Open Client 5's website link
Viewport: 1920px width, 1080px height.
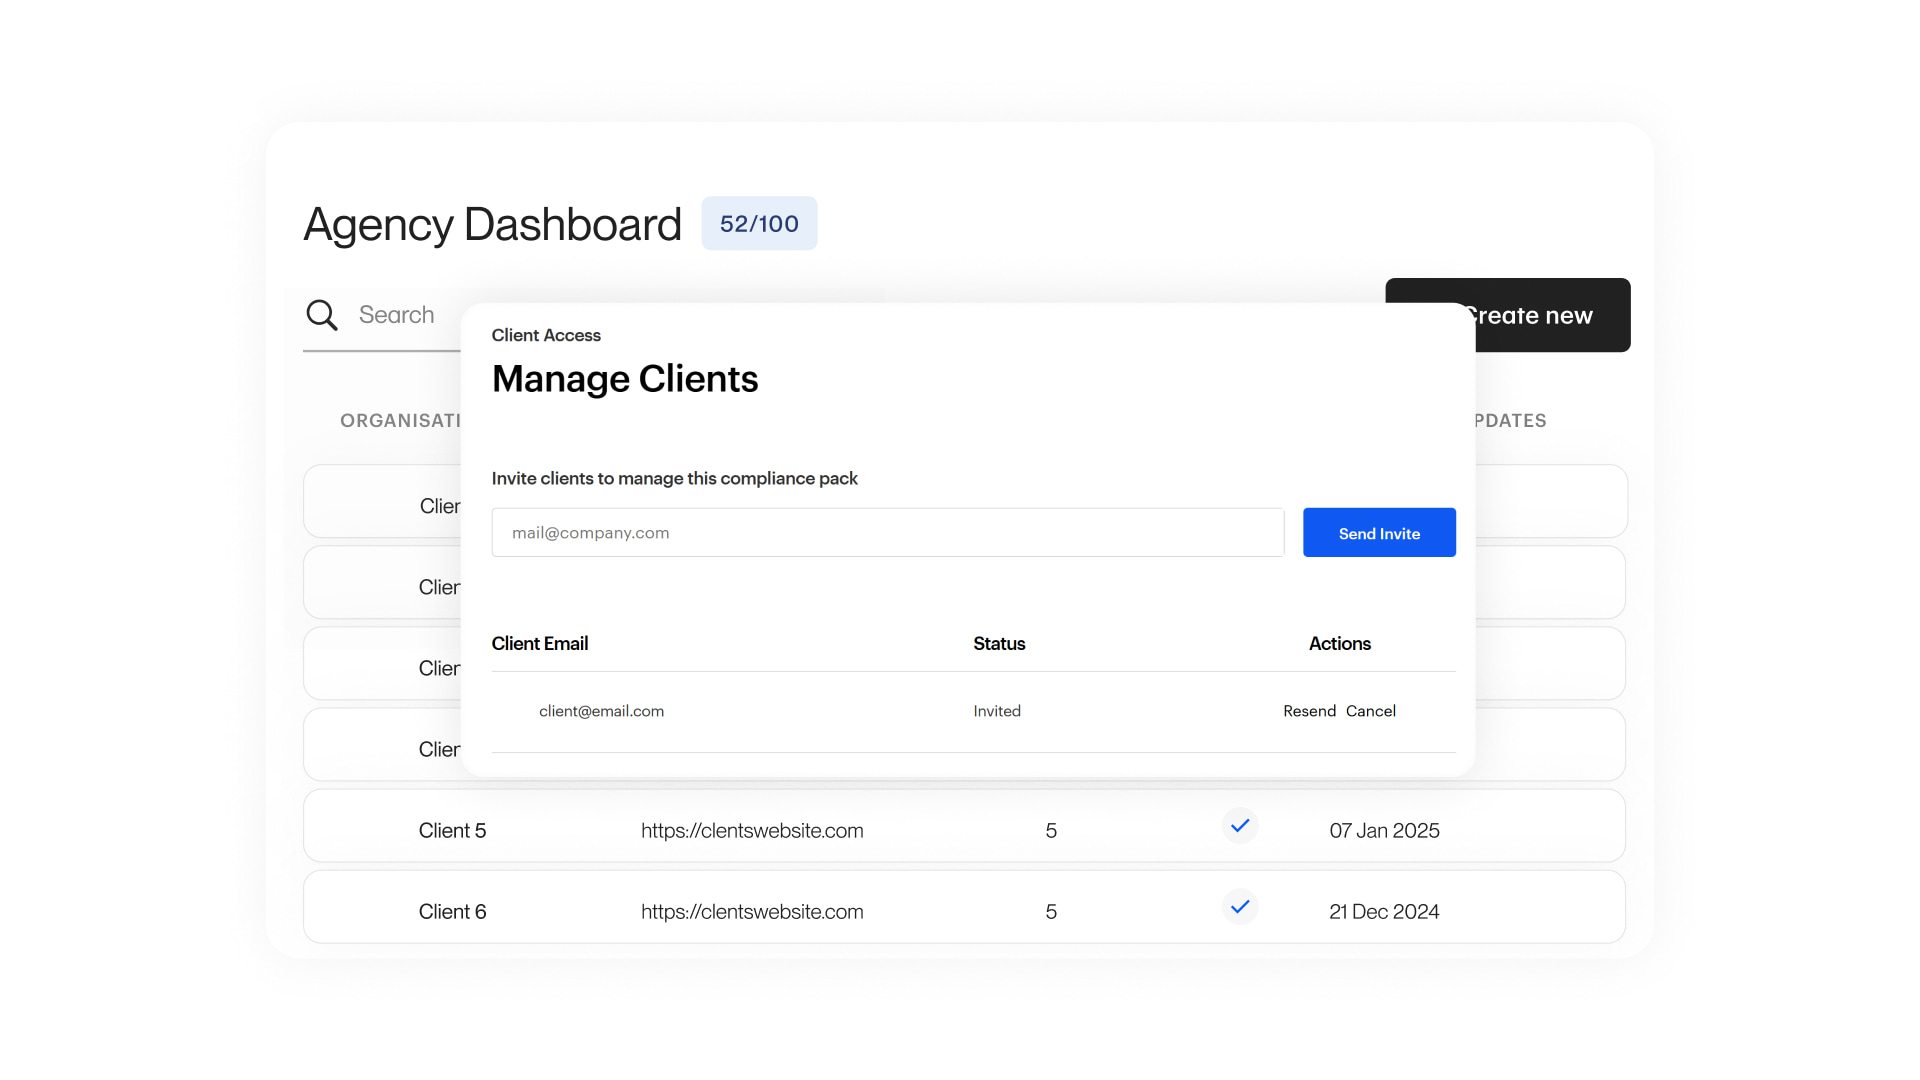(x=752, y=830)
